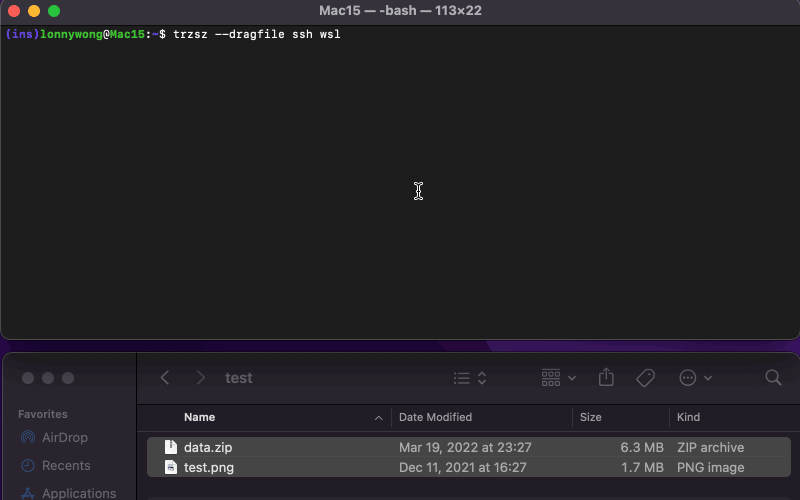Select AirDrop in the Finder sidebar

(x=65, y=437)
